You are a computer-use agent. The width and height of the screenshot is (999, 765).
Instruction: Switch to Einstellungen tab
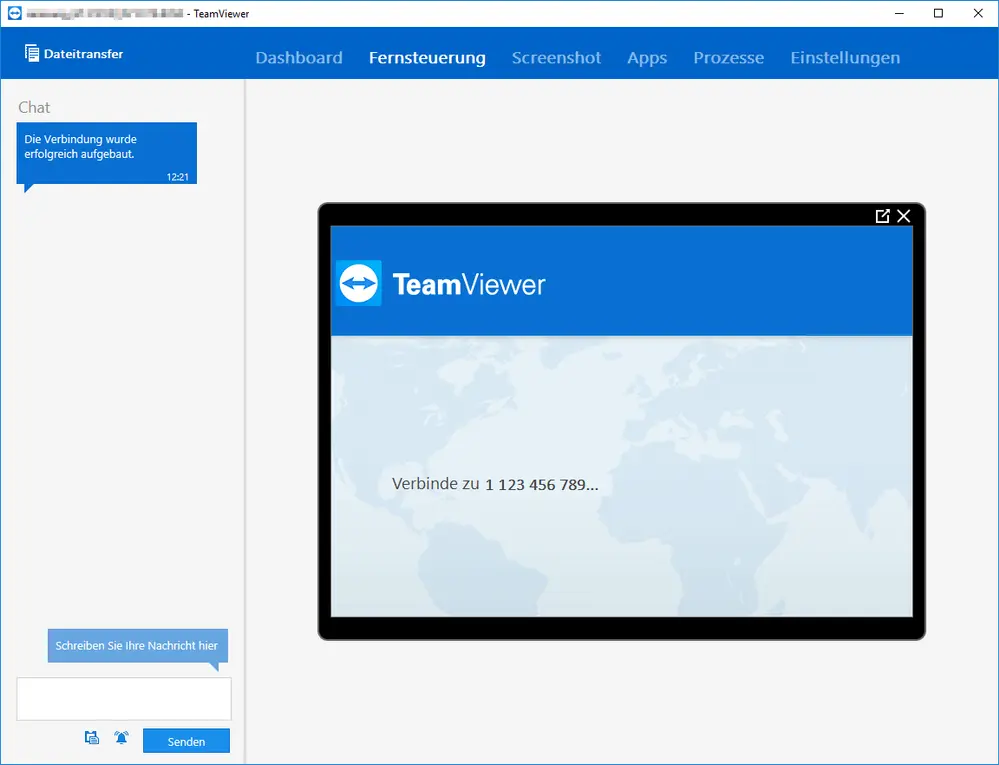click(x=845, y=57)
